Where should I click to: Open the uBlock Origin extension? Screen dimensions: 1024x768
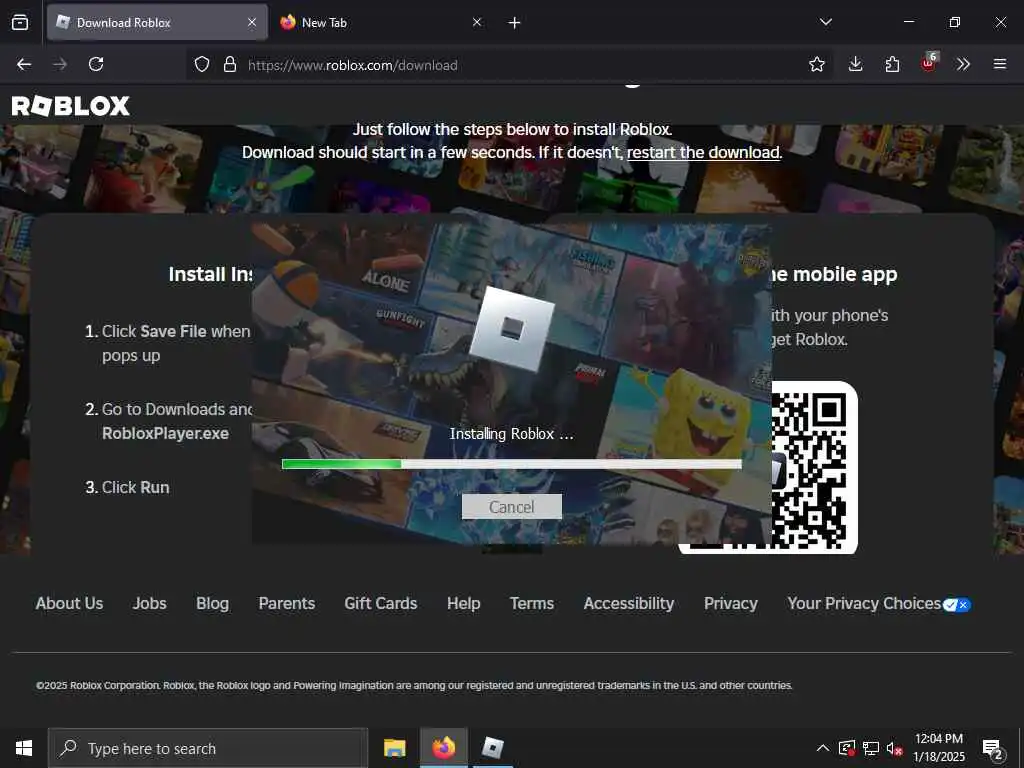pyautogui.click(x=929, y=63)
